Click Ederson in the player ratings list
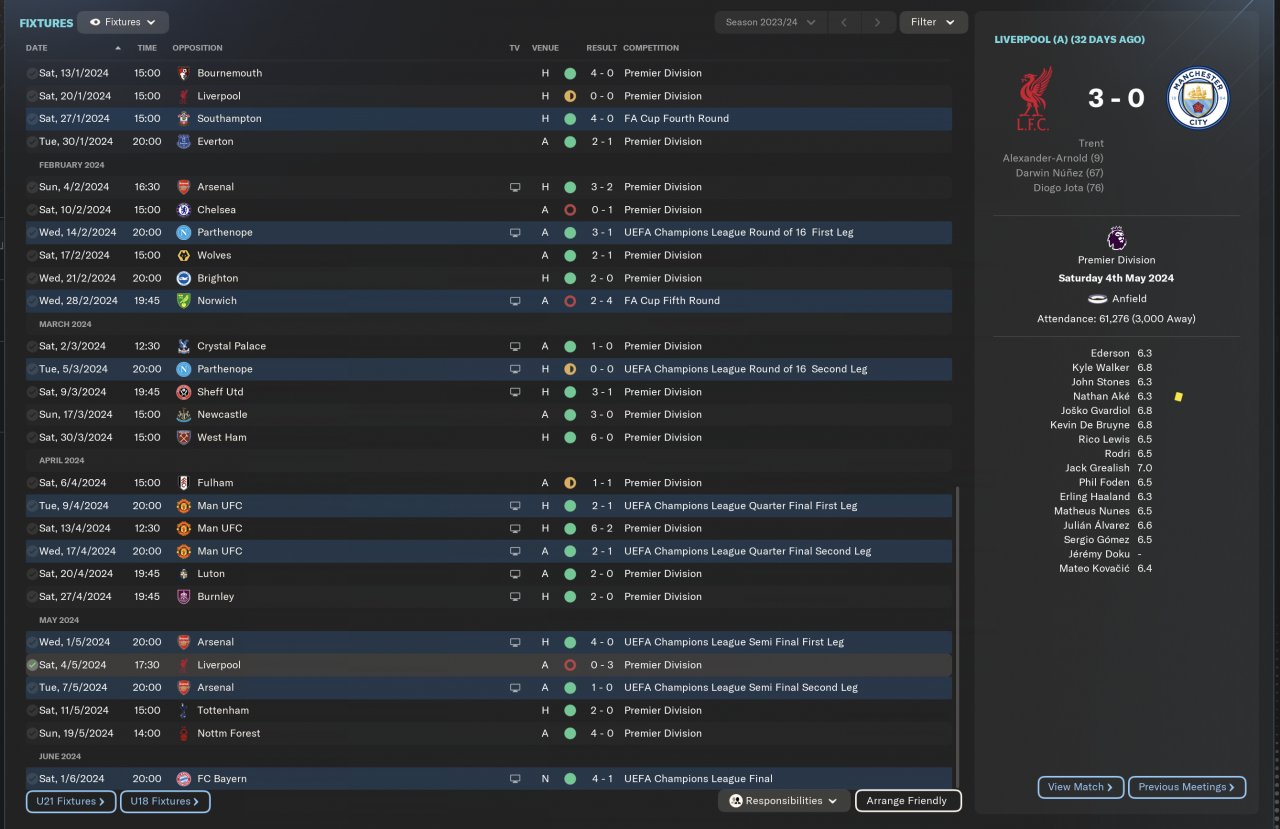Viewport: 1280px width, 829px height. tap(1110, 353)
